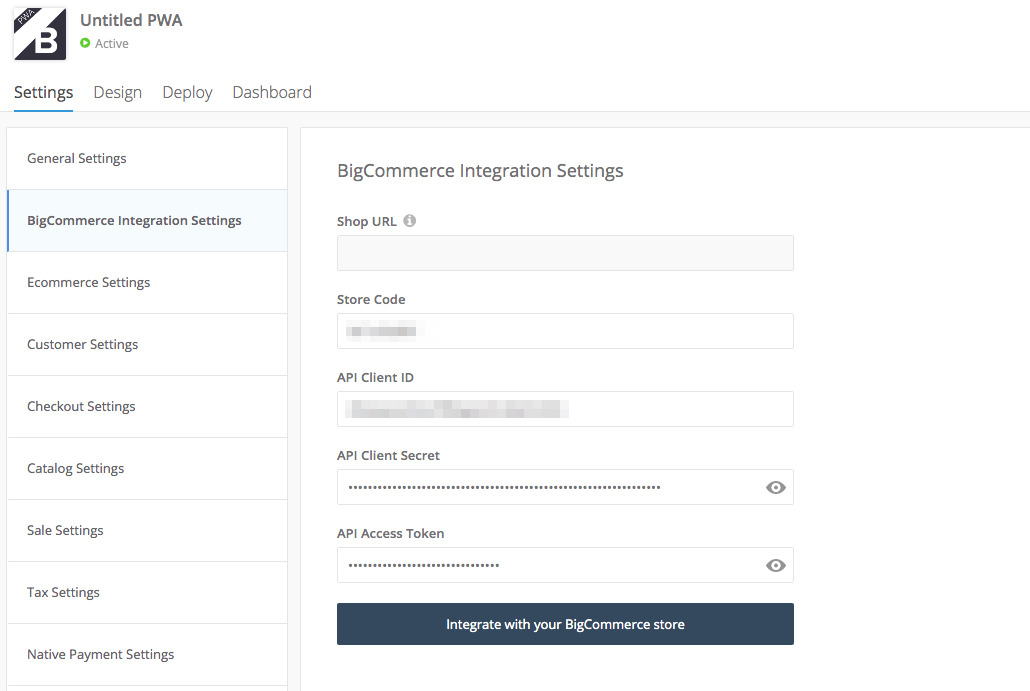
Task: Show the API Access Token using eye icon
Action: pos(775,566)
